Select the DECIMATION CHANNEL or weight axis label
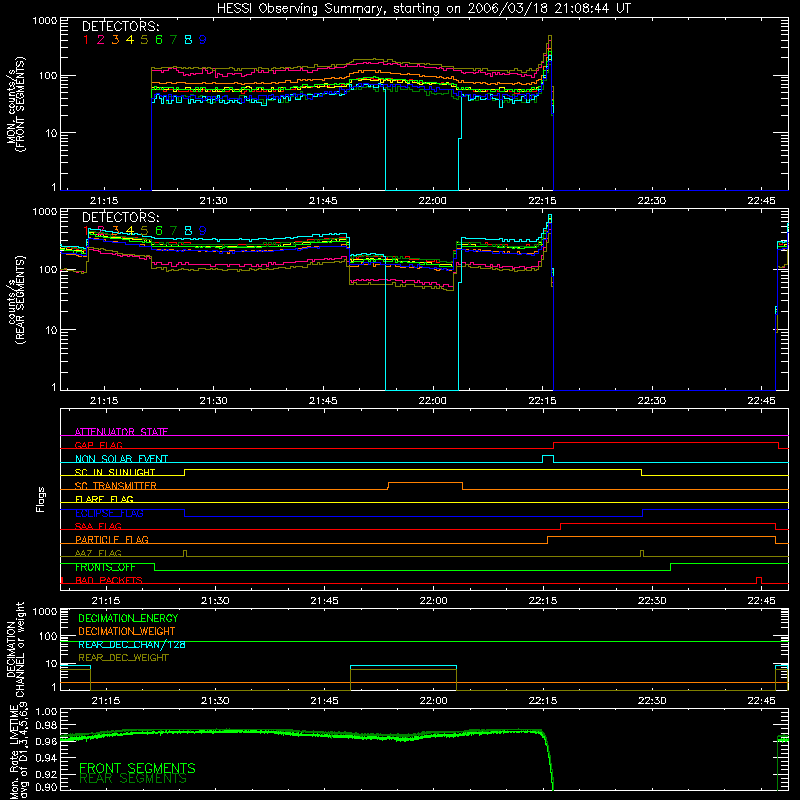 point(15,649)
